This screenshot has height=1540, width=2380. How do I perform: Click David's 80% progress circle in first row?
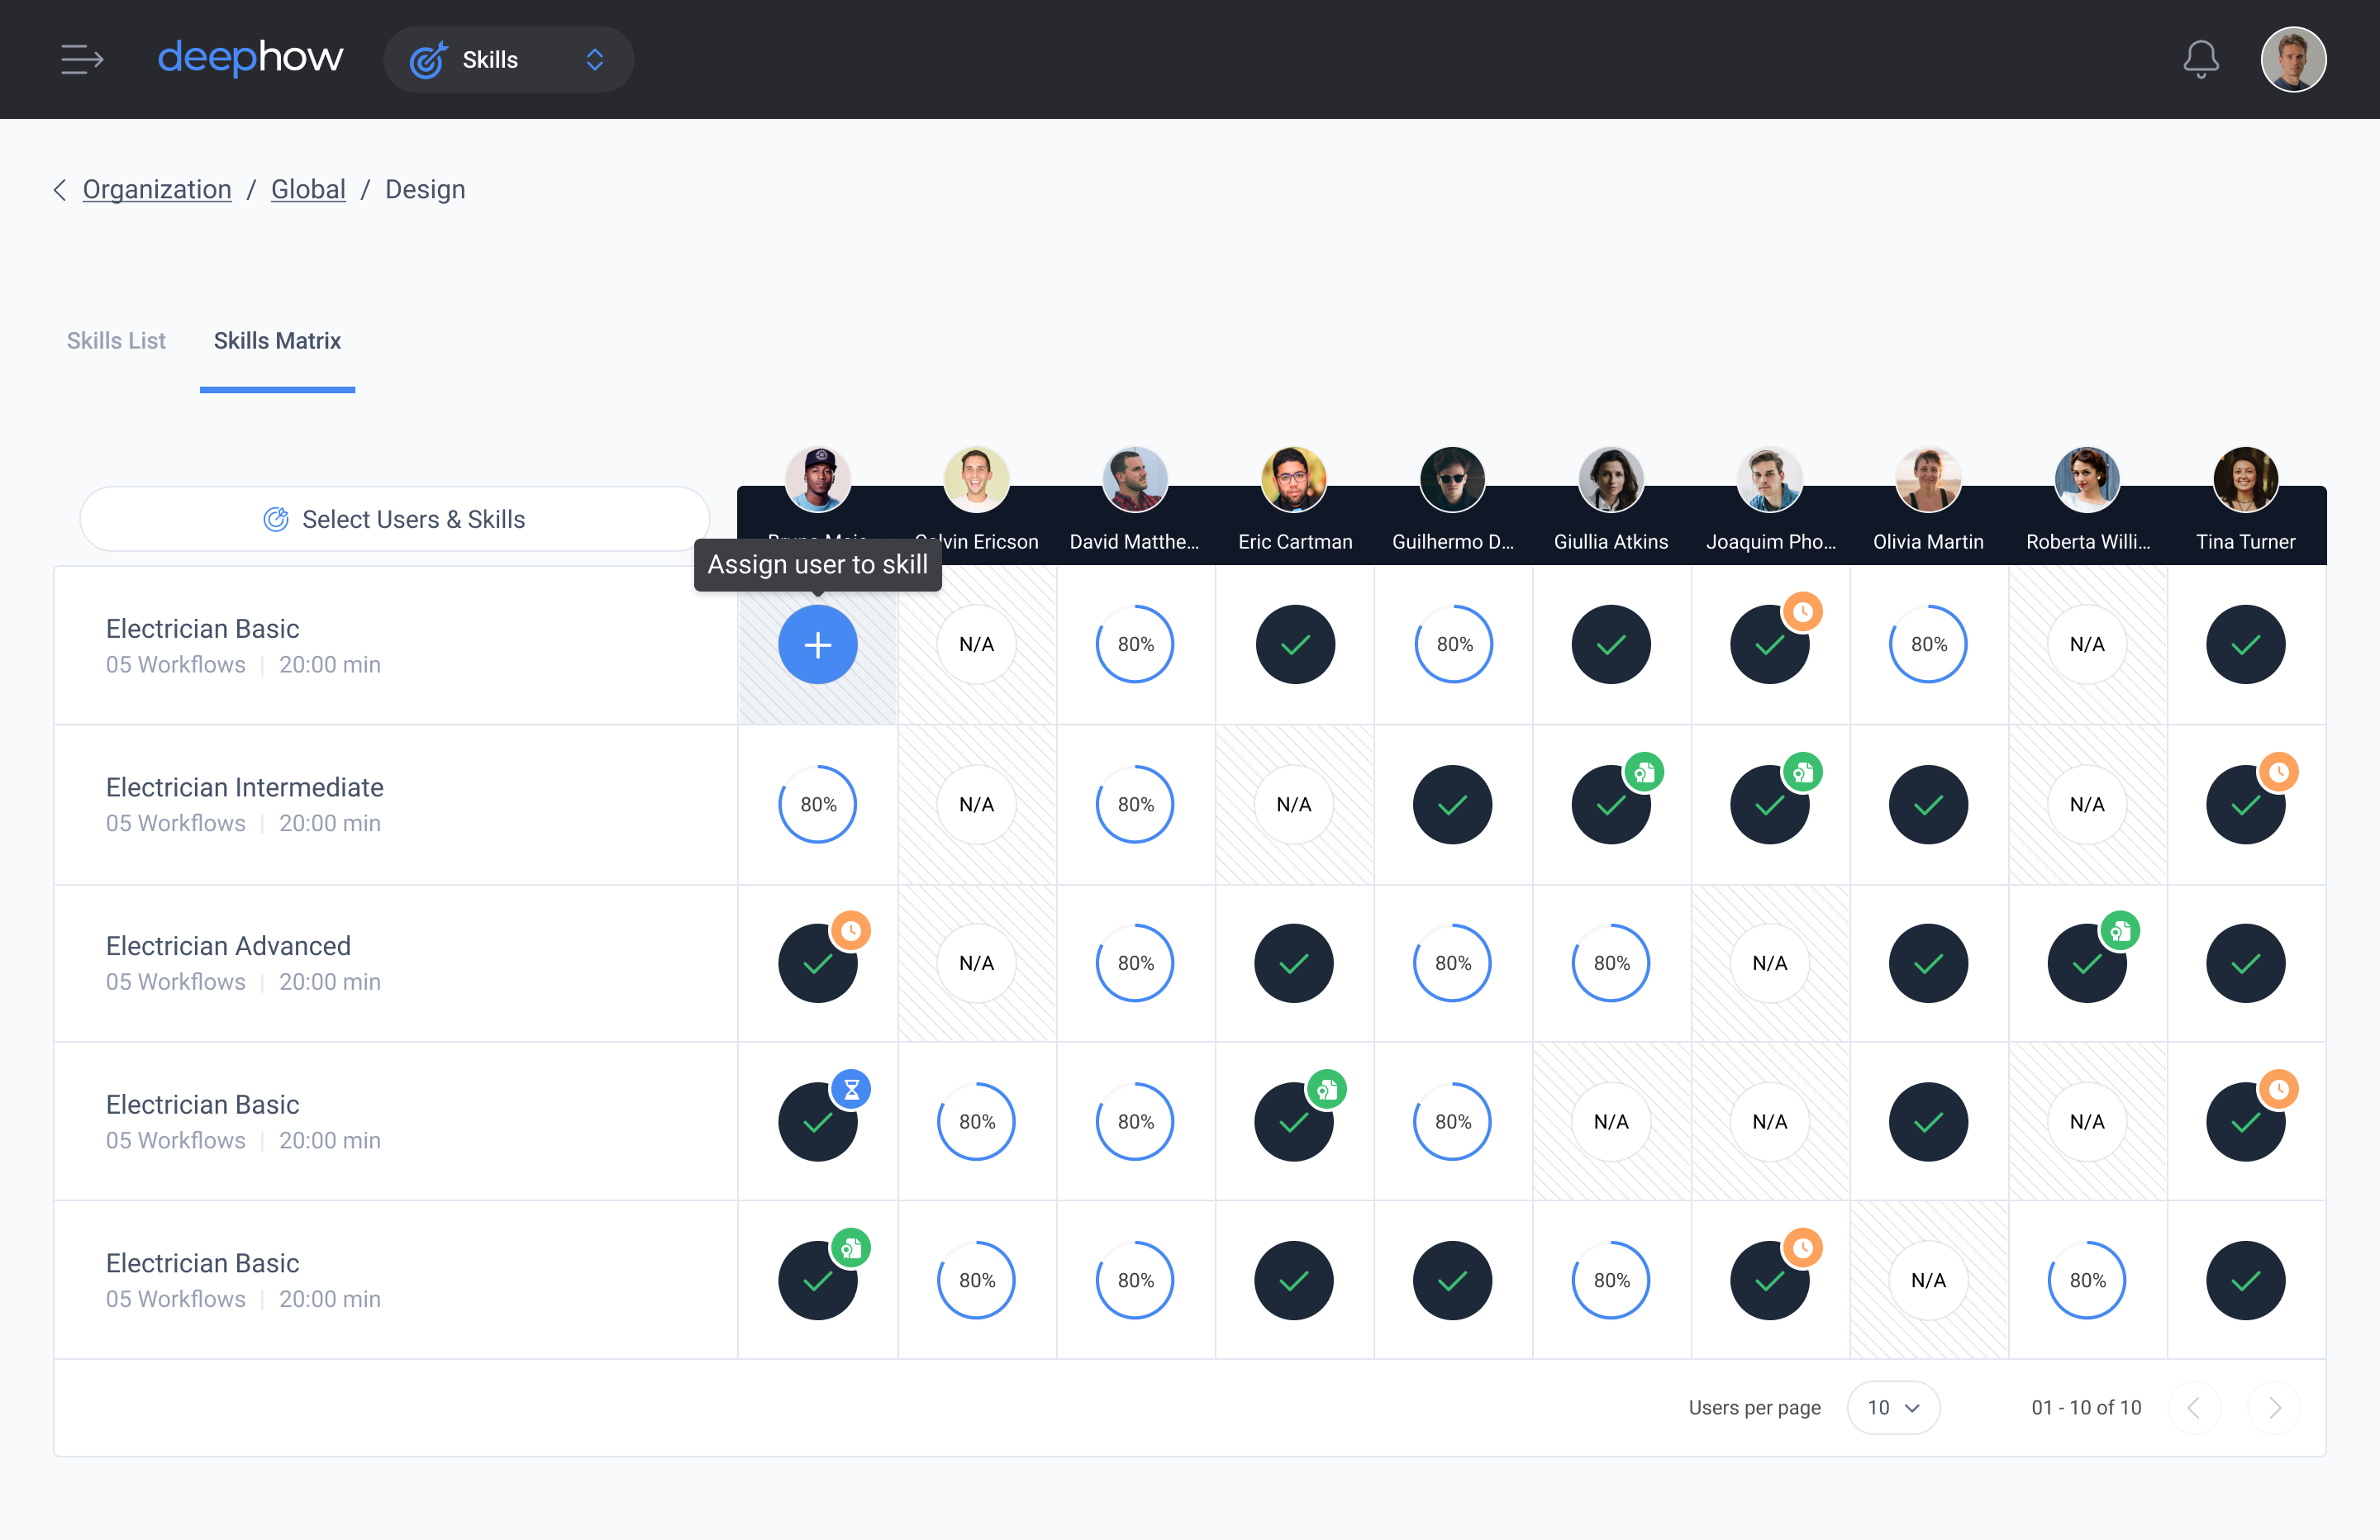point(1135,645)
